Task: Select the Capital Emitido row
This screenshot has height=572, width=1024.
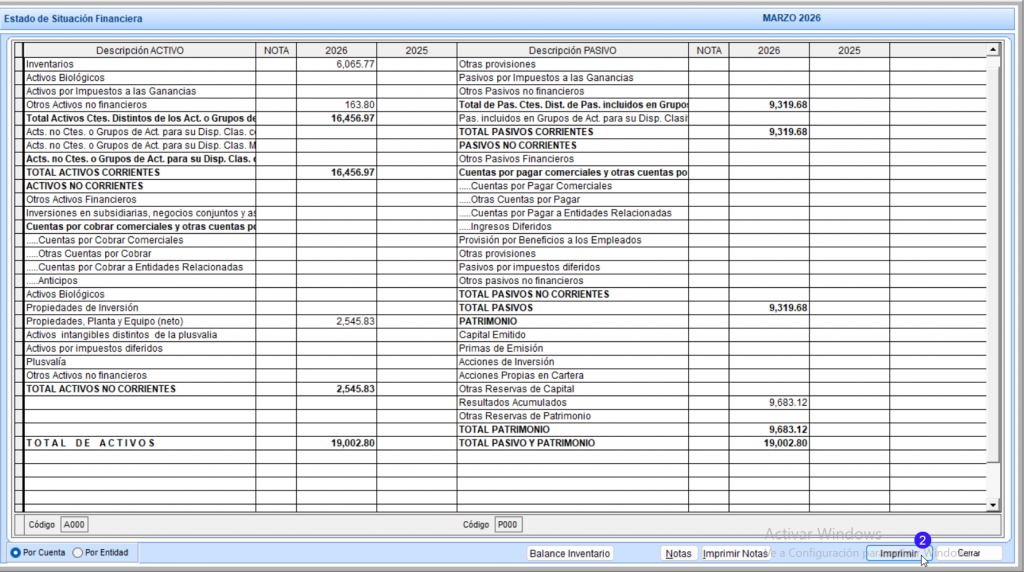Action: coord(573,335)
